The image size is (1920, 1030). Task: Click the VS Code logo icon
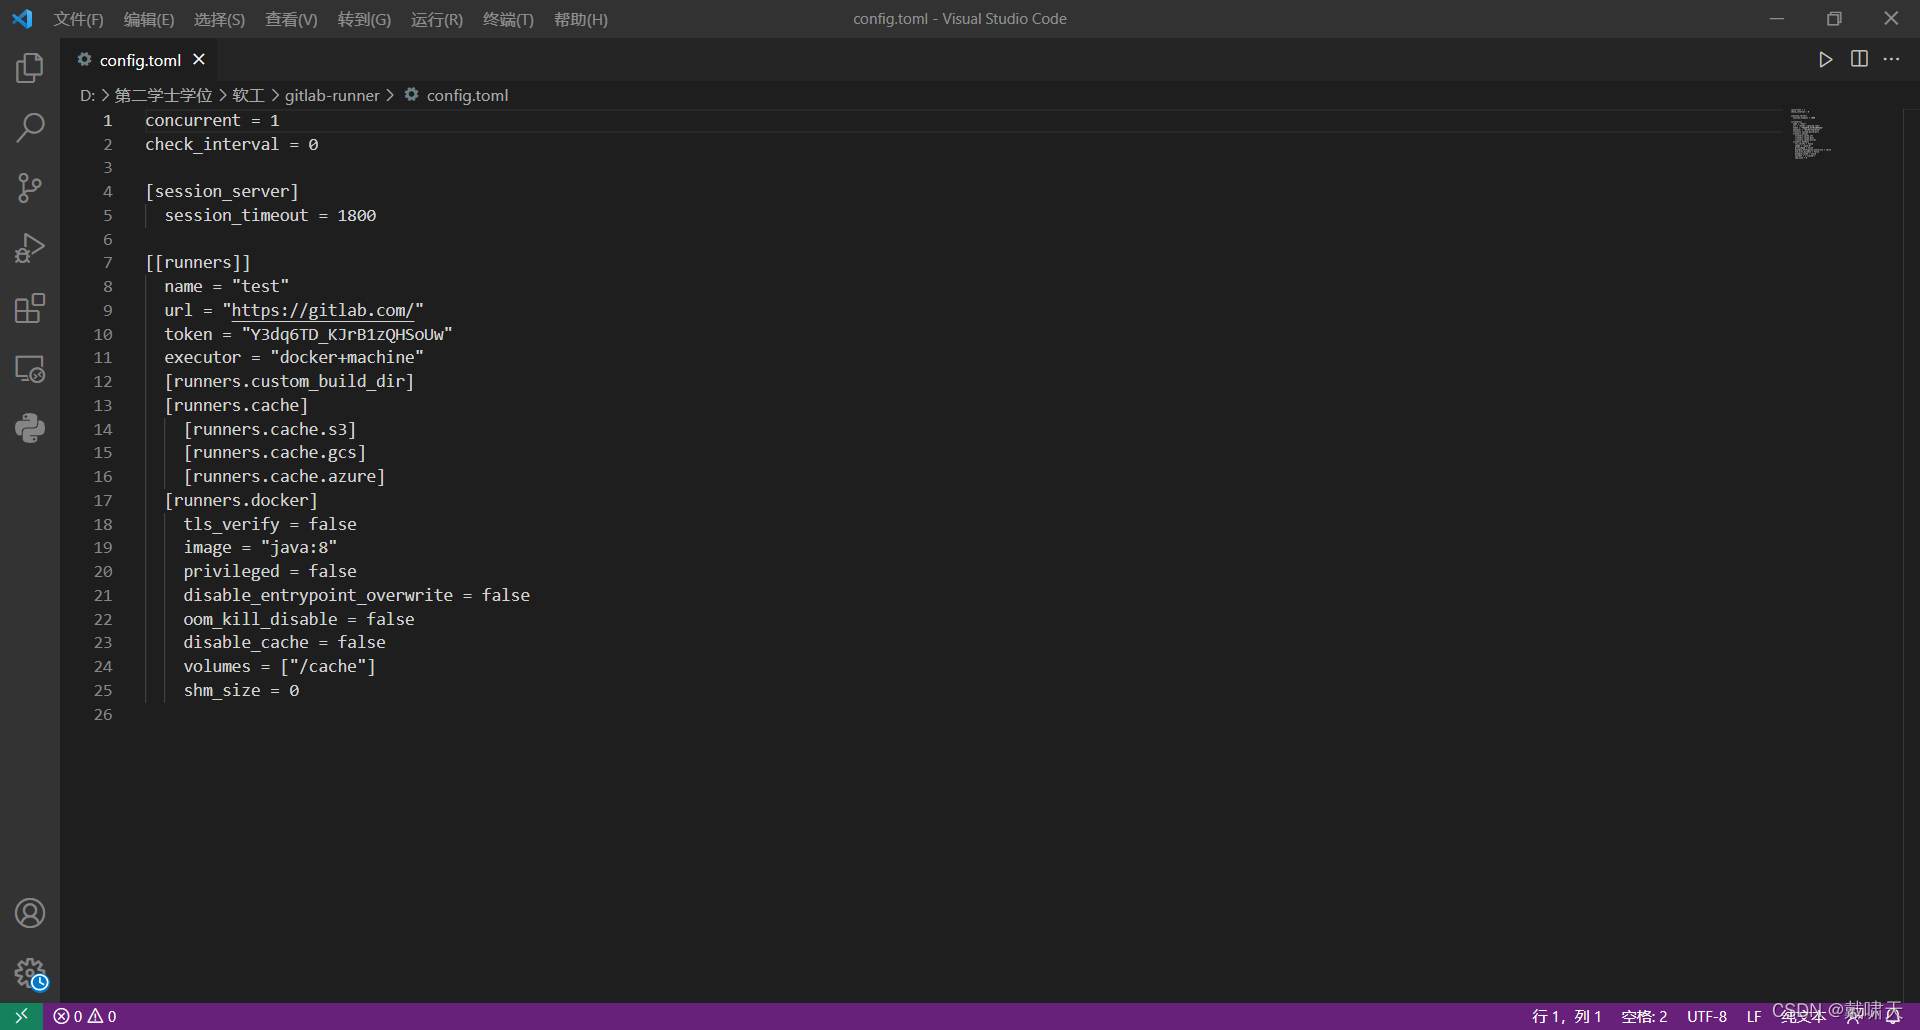pos(22,19)
